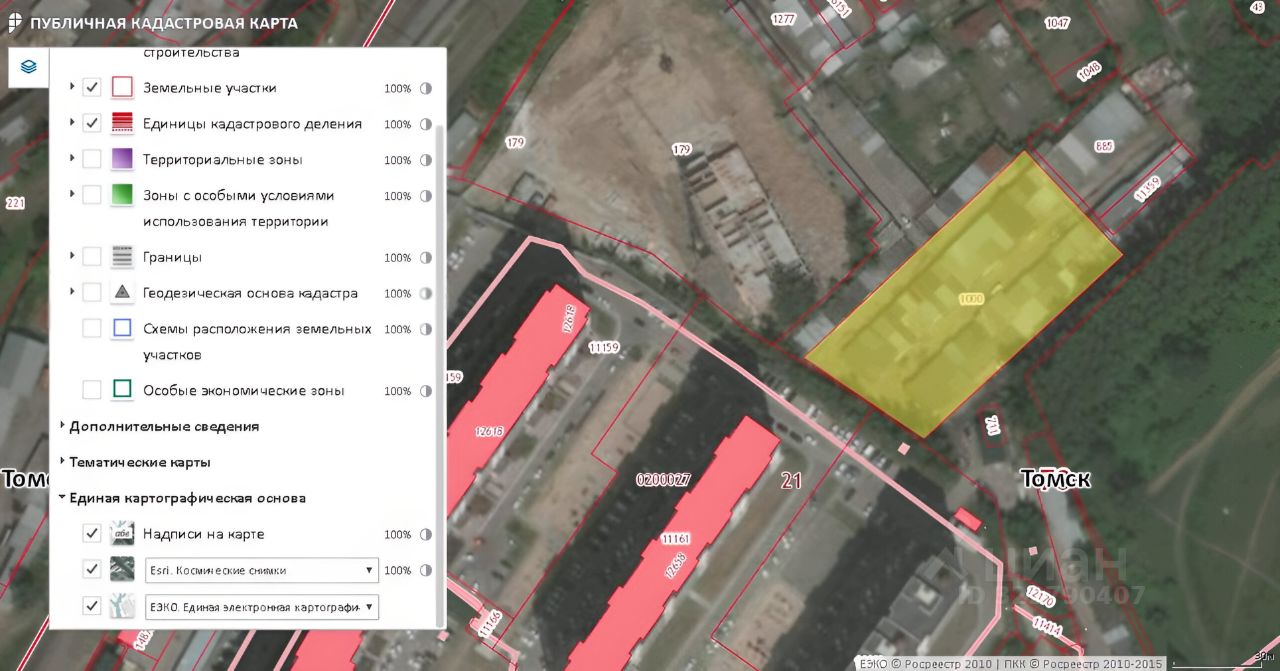Adjust Земельные участки opacity control
This screenshot has width=1280, height=671.
click(426, 88)
